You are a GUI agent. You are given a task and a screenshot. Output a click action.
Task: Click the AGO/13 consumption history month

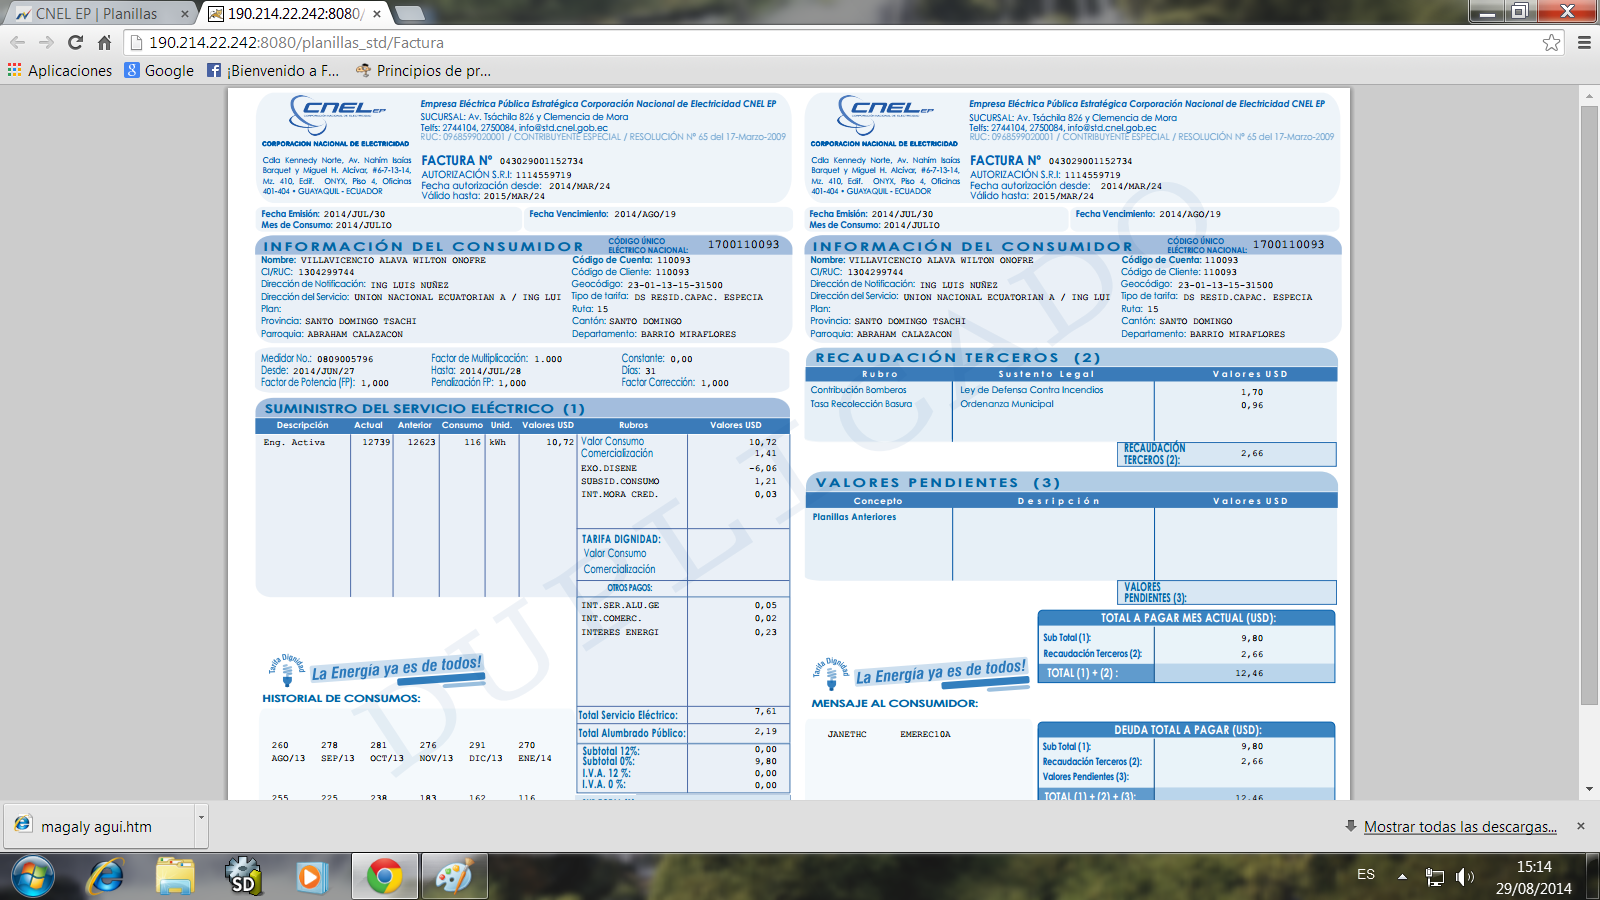288,758
